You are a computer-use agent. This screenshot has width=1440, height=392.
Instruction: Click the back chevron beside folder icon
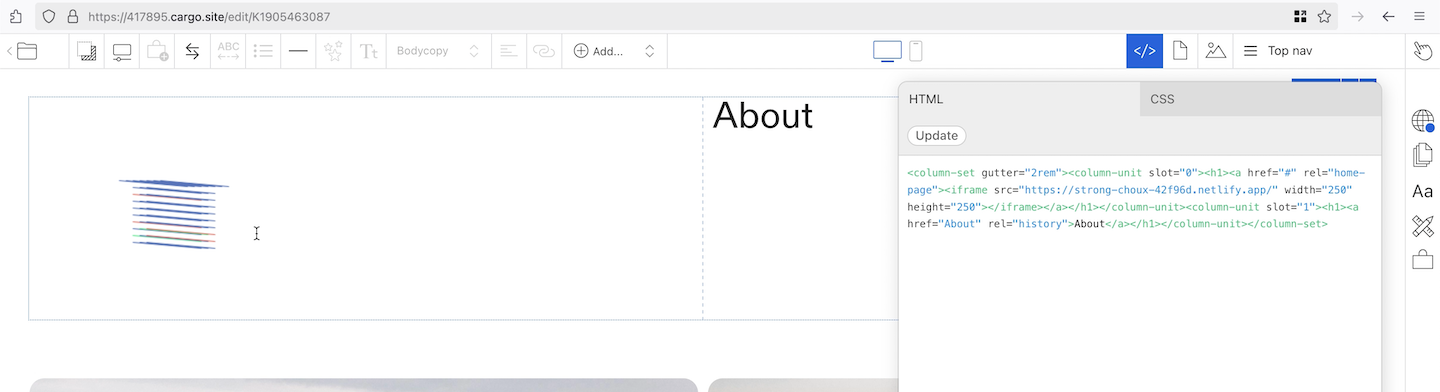[x=10, y=51]
